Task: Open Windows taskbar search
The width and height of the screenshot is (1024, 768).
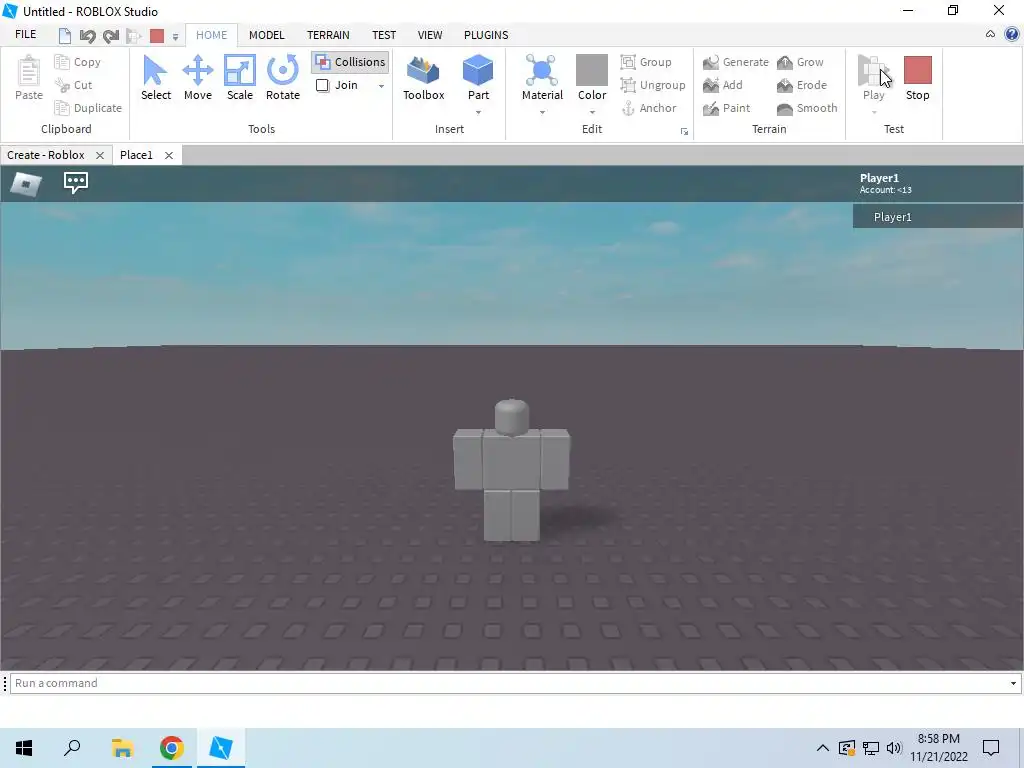Action: 72,748
